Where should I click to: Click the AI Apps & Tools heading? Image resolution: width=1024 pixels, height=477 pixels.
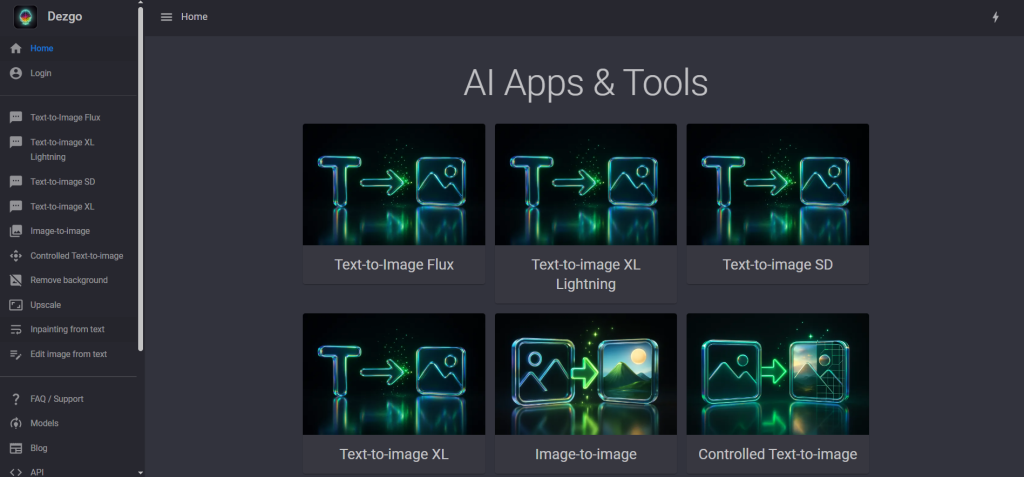586,83
